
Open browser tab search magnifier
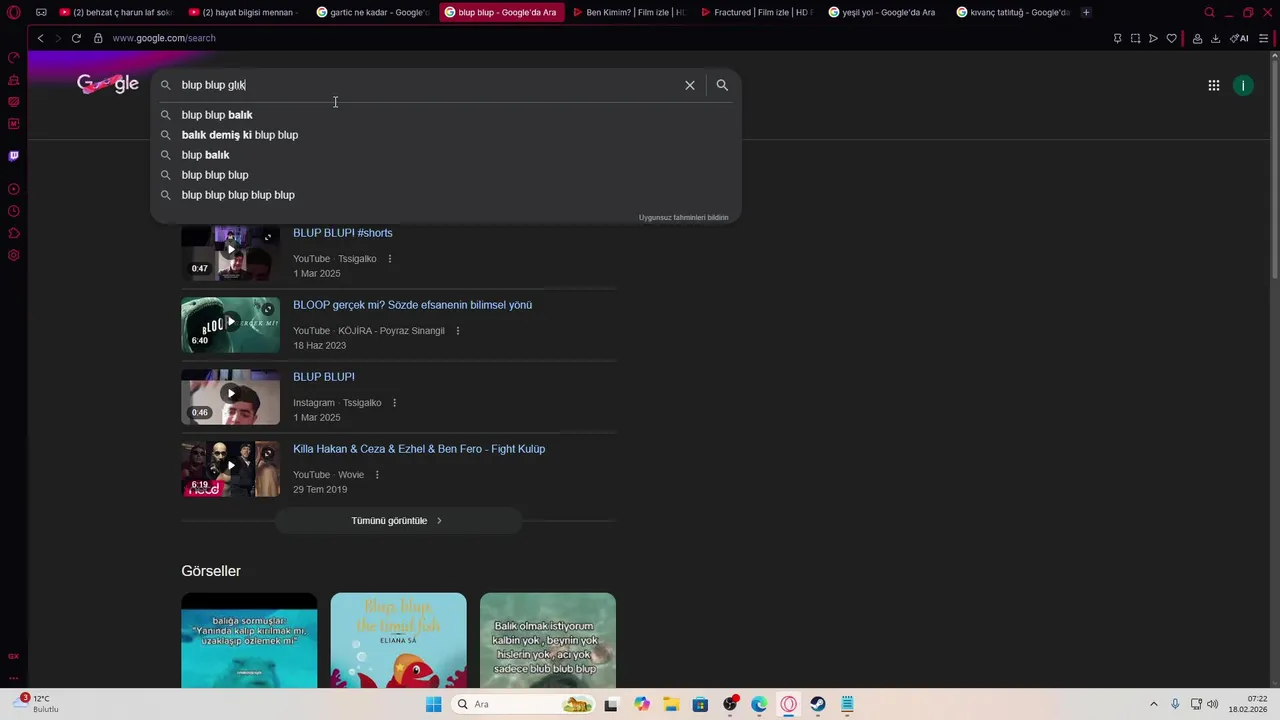[x=1210, y=12]
